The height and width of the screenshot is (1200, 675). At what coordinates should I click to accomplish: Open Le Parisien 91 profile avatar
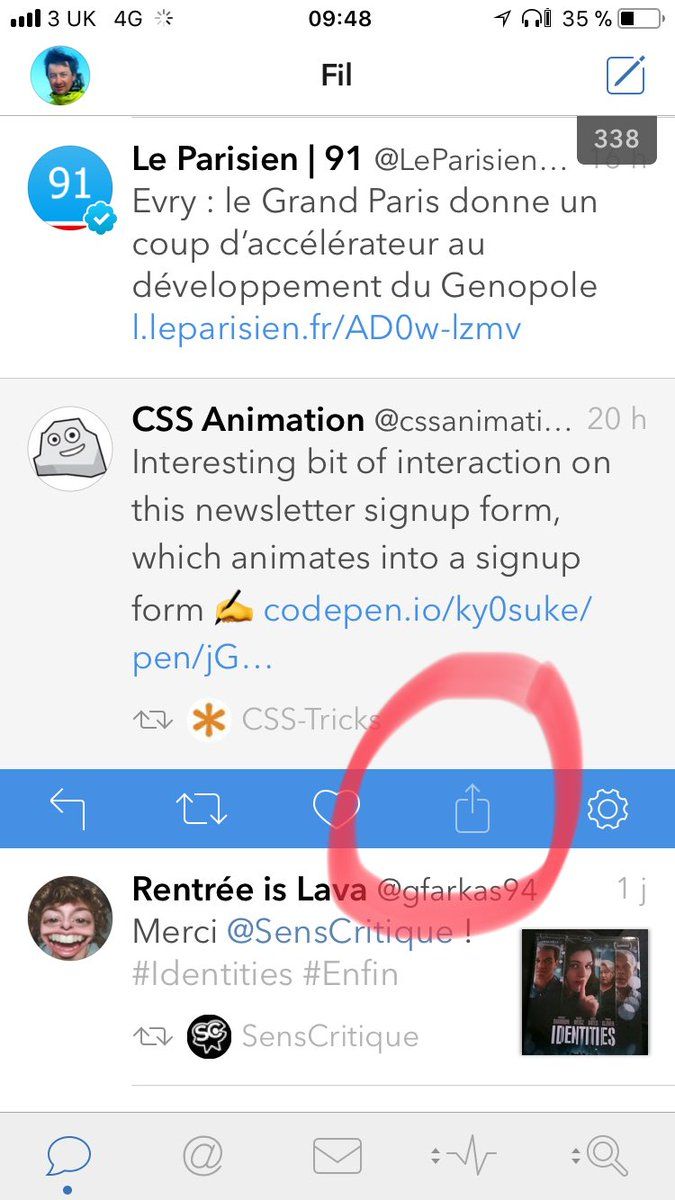click(x=70, y=189)
